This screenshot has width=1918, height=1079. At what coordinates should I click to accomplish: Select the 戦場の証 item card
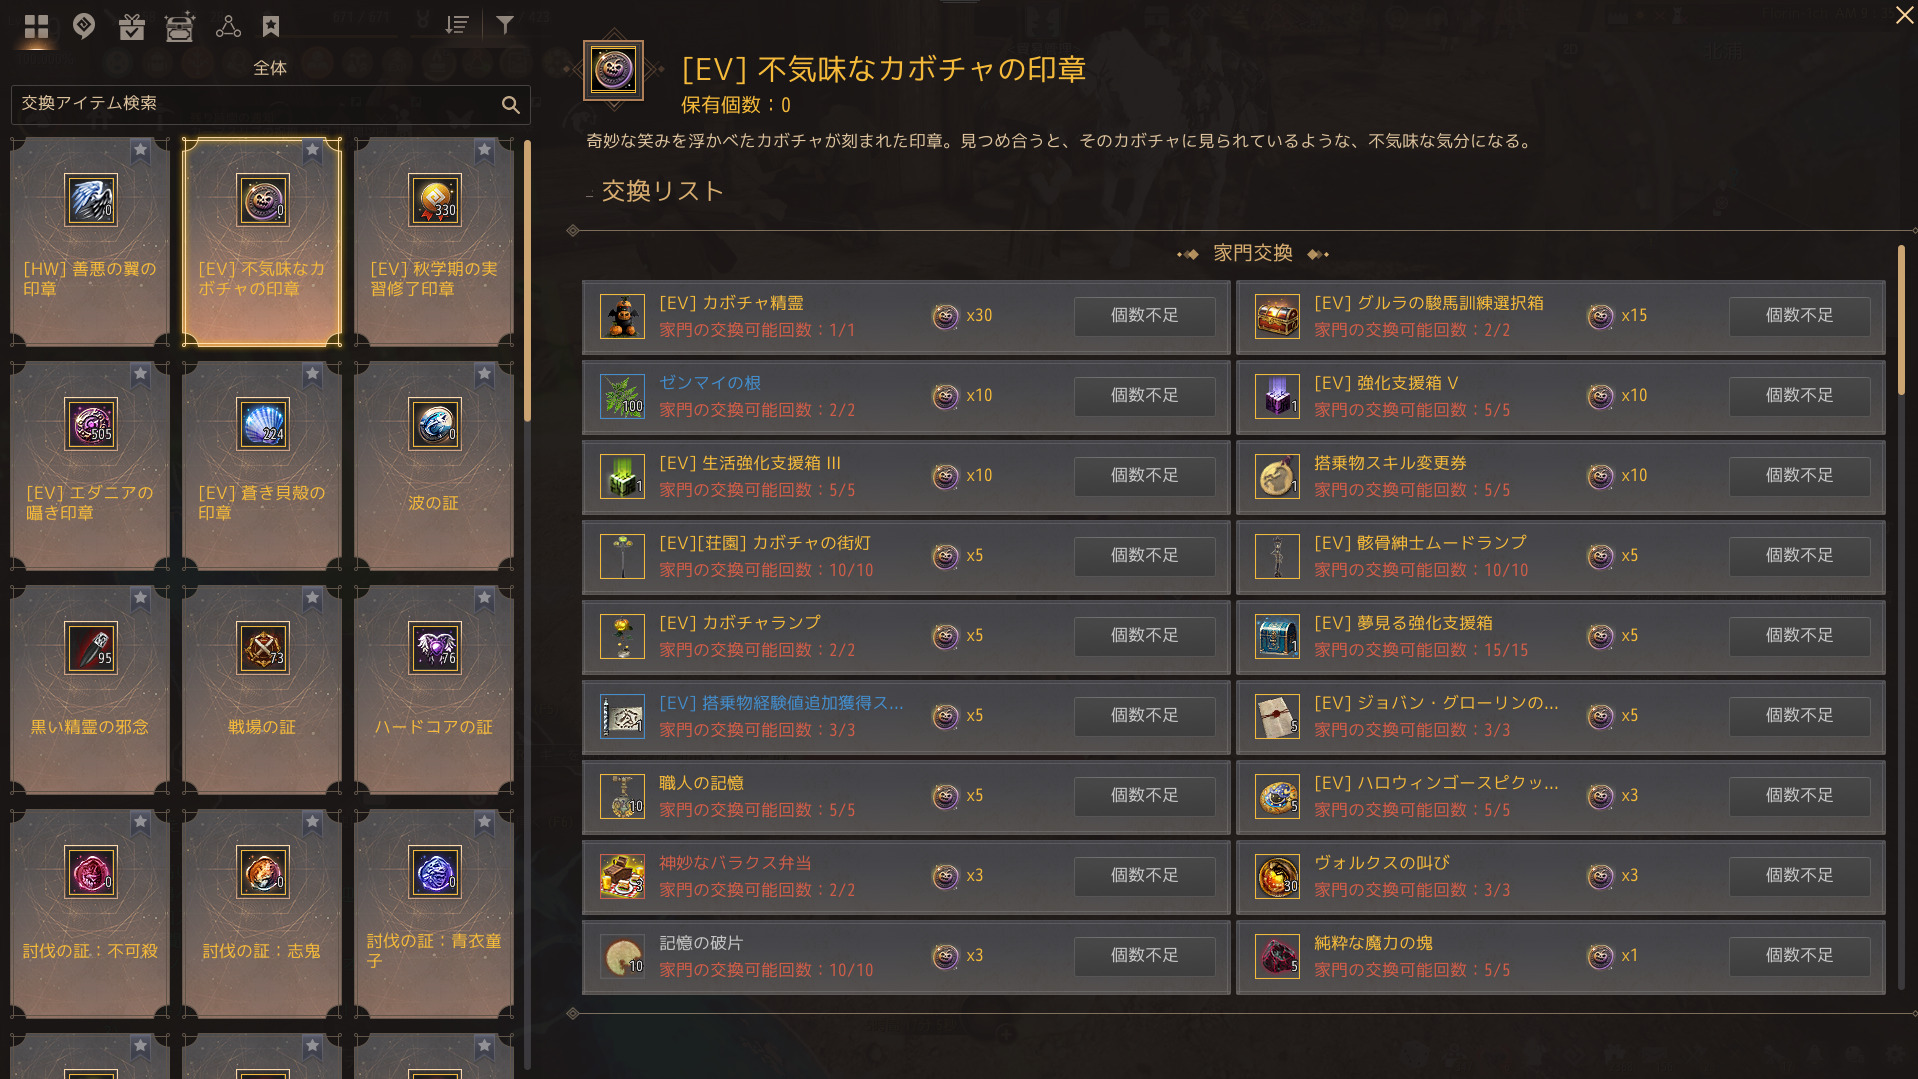pyautogui.click(x=262, y=690)
